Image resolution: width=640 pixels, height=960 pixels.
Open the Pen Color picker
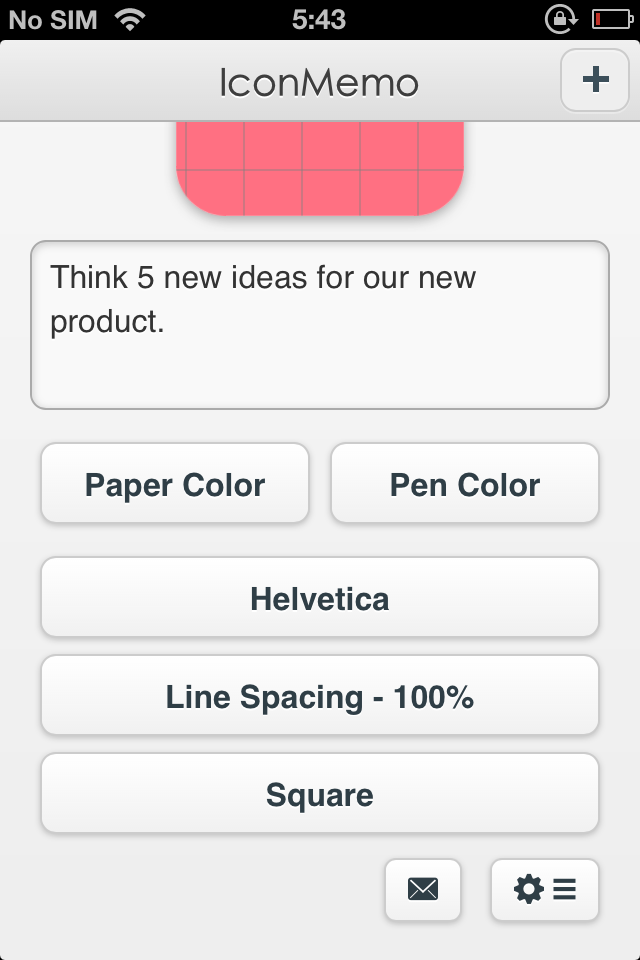click(x=465, y=483)
